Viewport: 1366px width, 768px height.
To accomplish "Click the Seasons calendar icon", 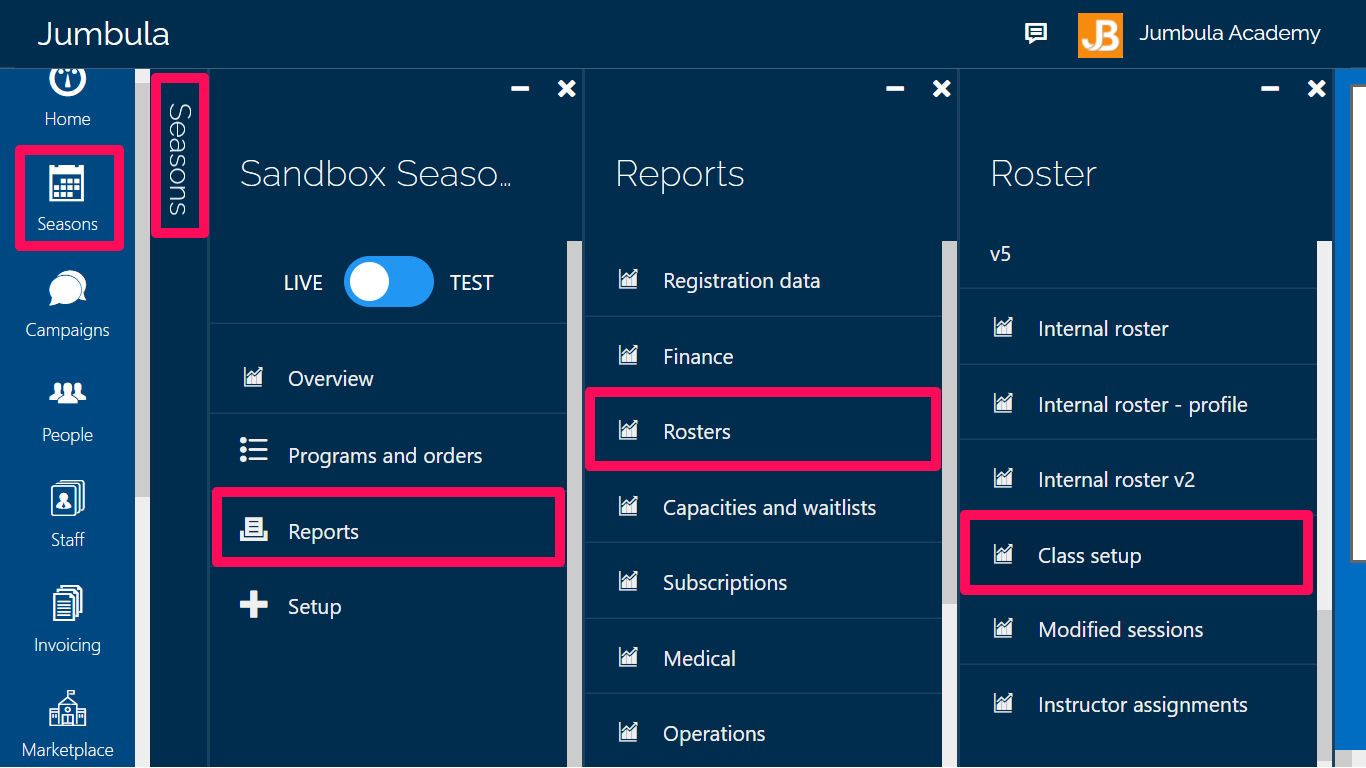I will click(67, 184).
